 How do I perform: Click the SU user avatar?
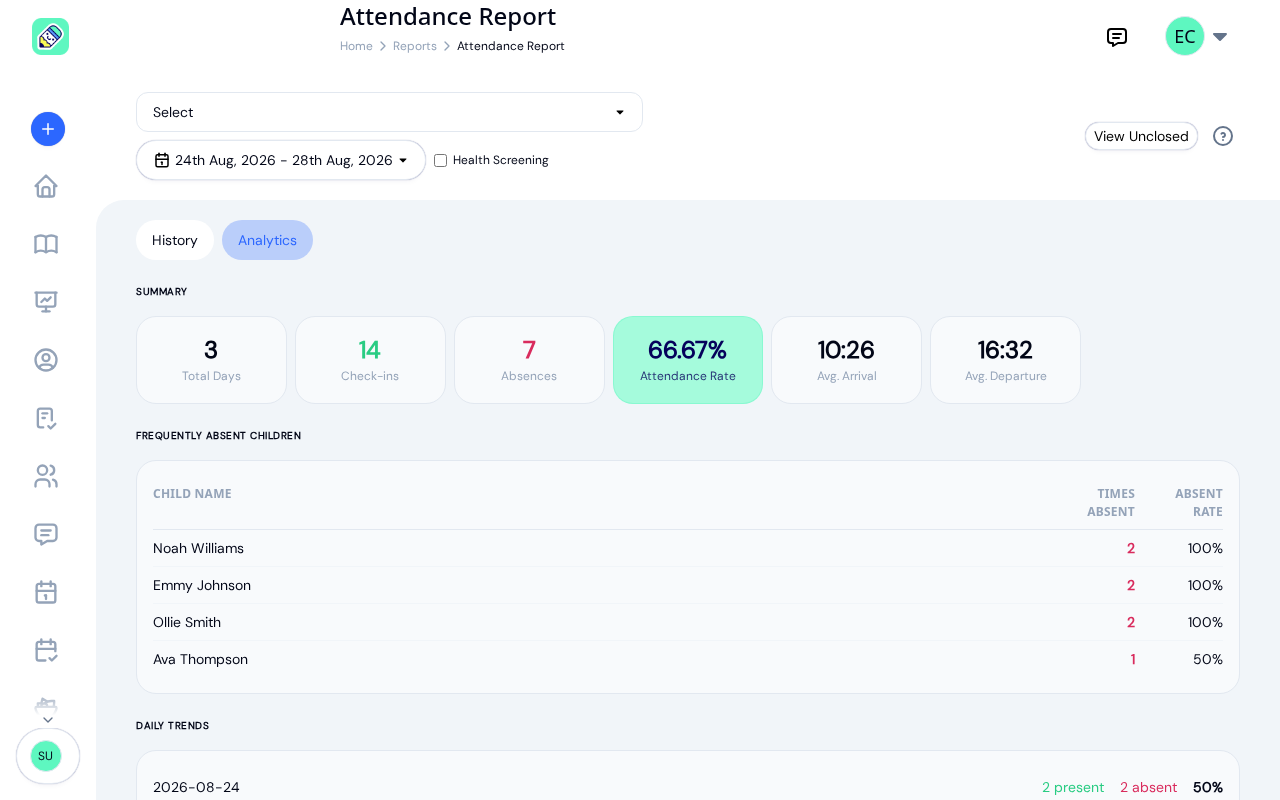pyautogui.click(x=46, y=756)
